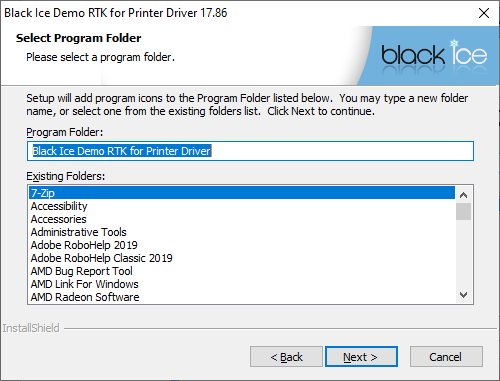Image resolution: width=500 pixels, height=381 pixels.
Task: Cancel the installation setup
Action: coord(446,357)
